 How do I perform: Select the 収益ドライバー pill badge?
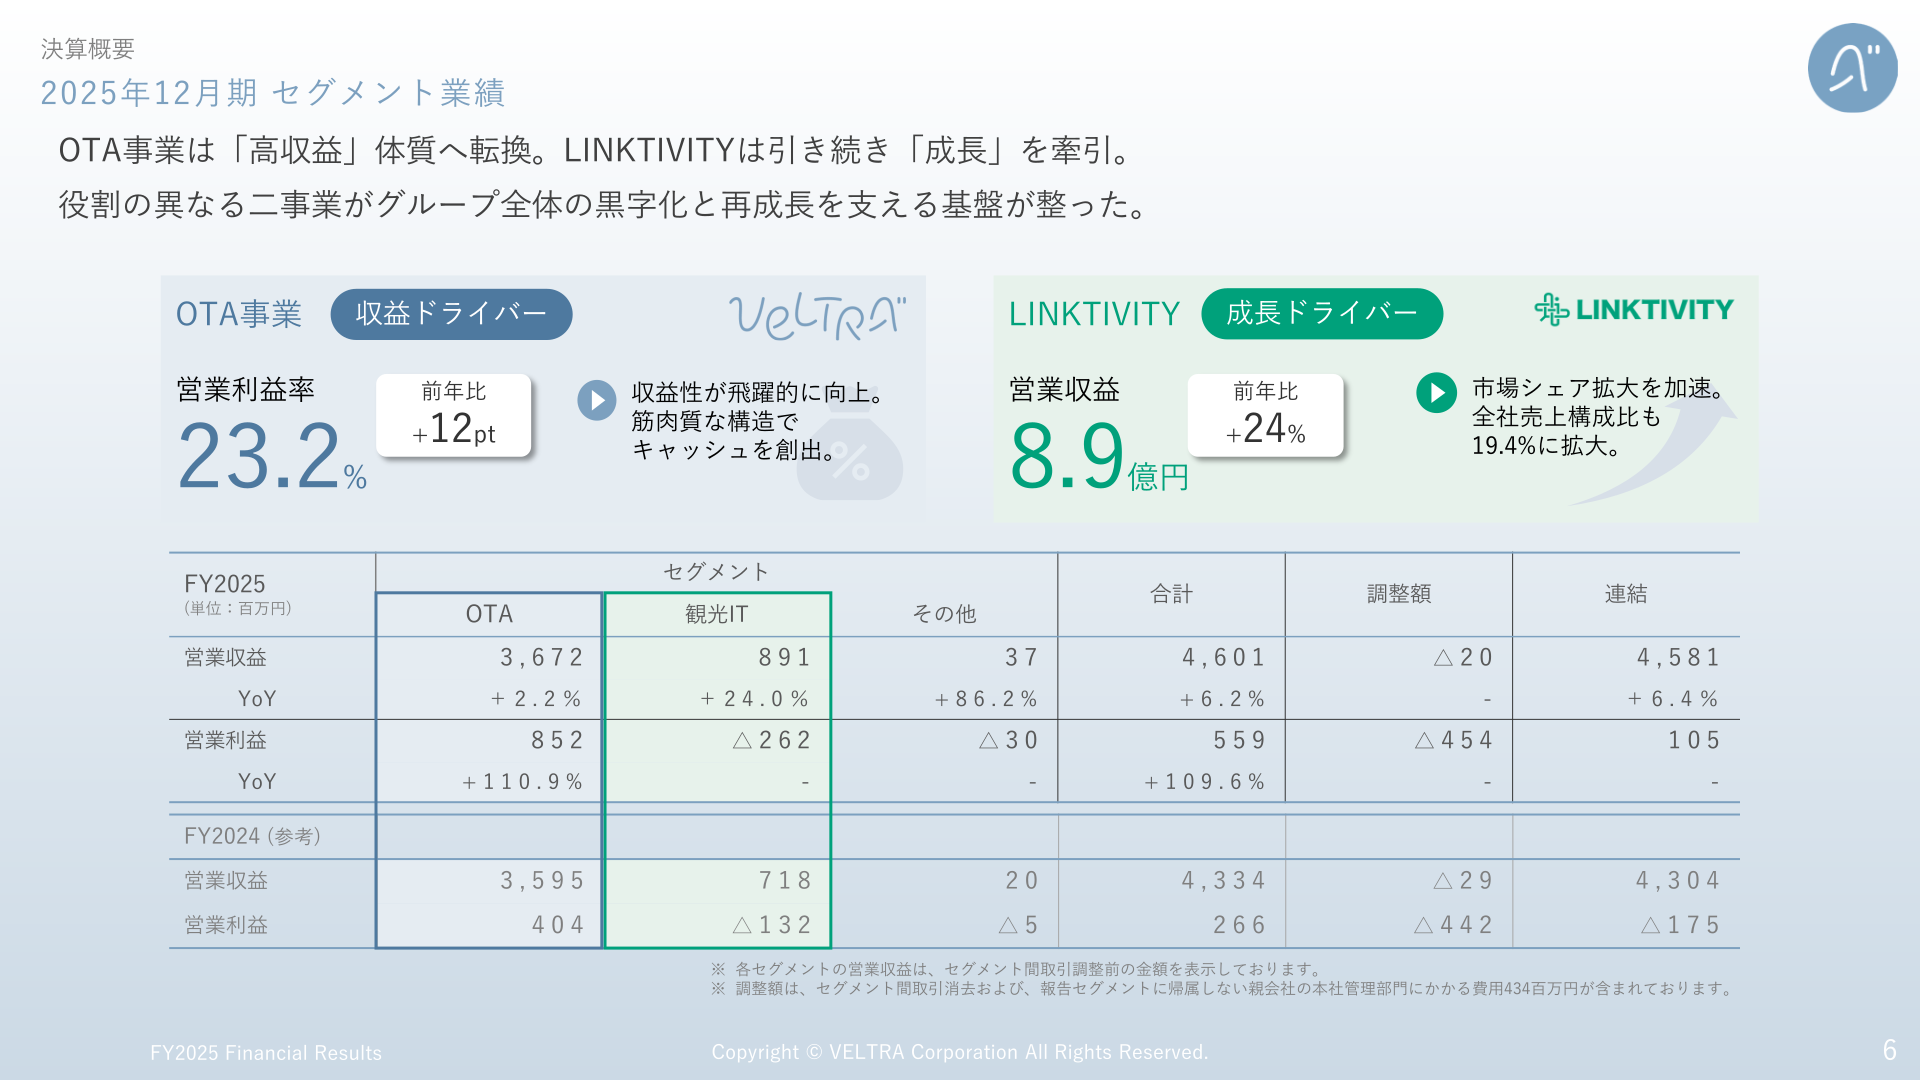[451, 314]
